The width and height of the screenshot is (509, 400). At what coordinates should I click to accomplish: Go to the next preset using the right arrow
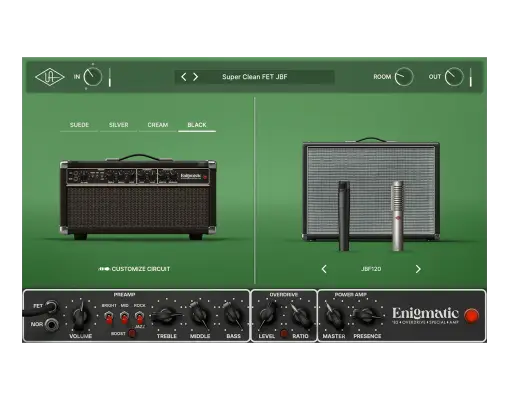[196, 77]
